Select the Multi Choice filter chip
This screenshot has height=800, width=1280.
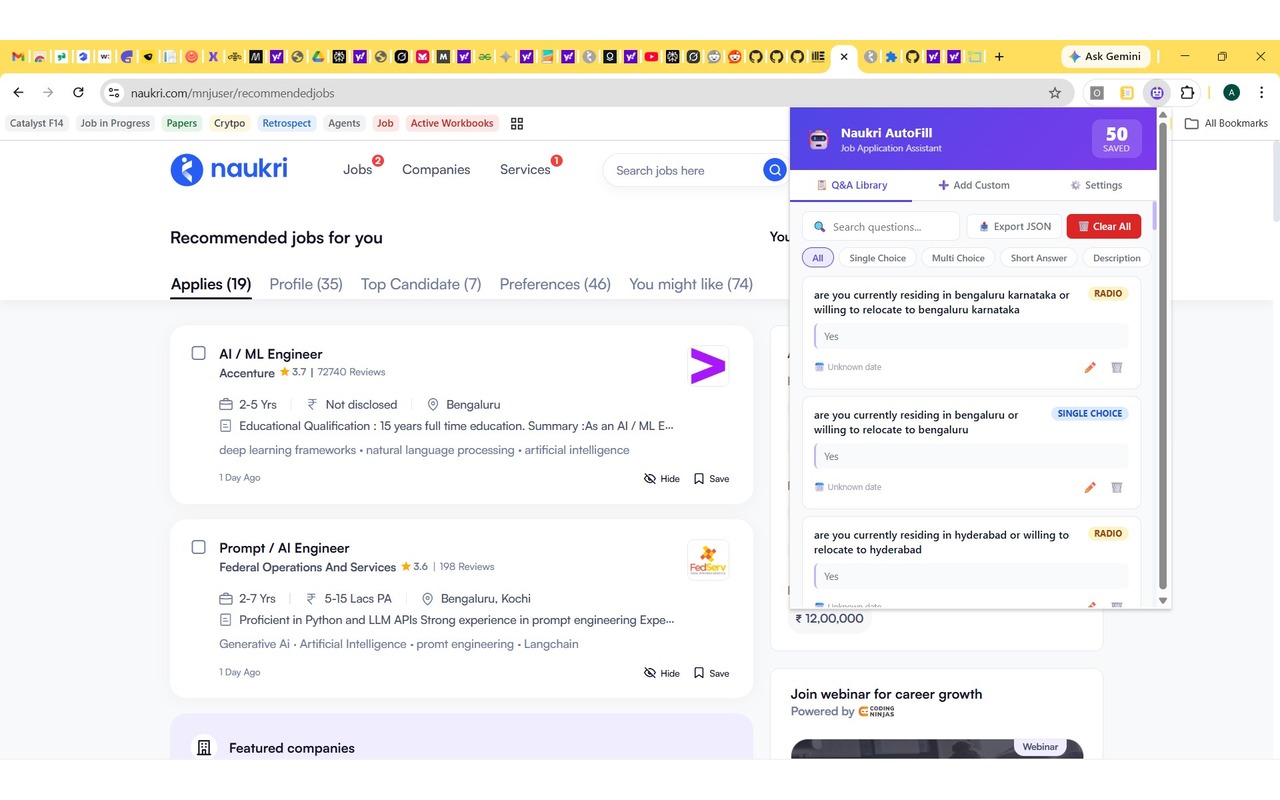[x=958, y=258]
